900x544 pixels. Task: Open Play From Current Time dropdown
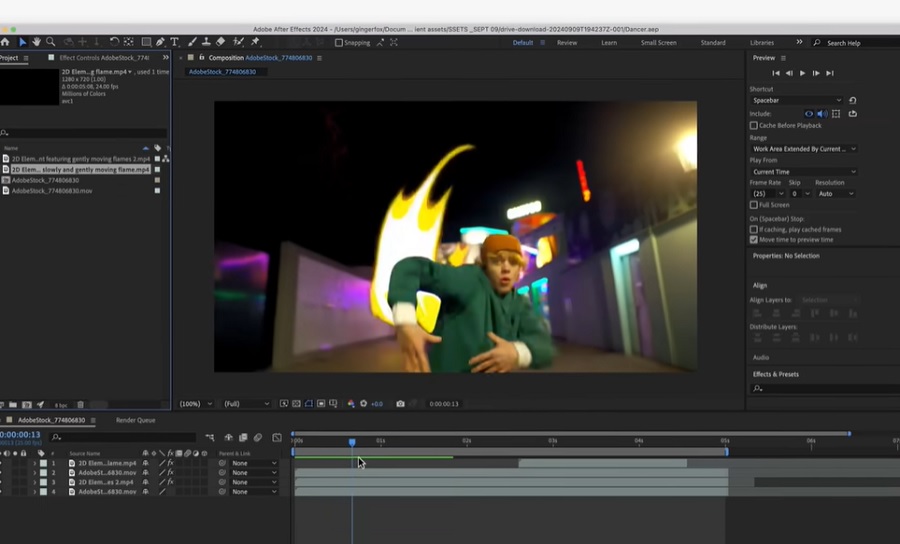tap(804, 172)
